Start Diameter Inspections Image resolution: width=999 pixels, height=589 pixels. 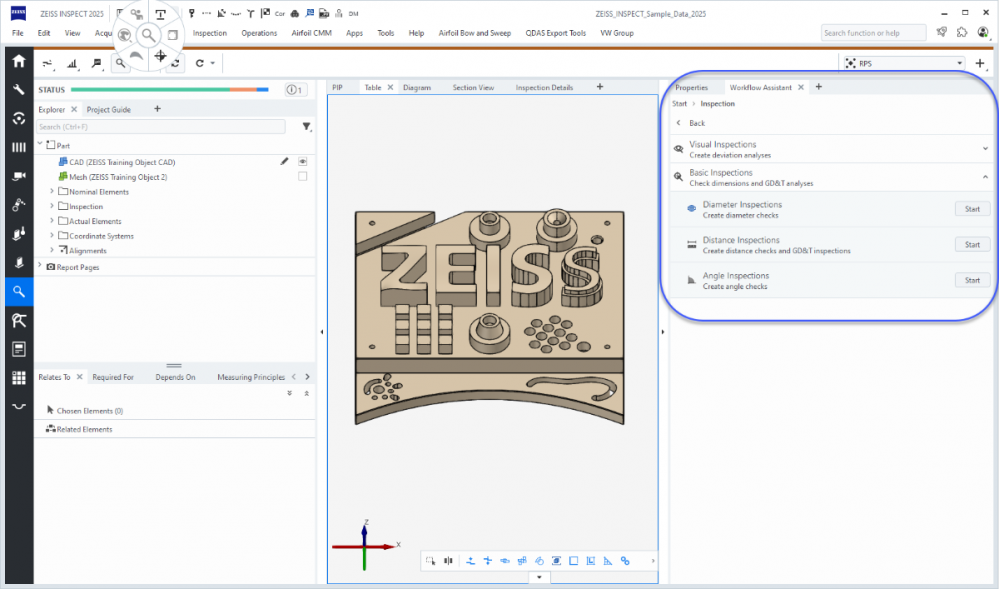click(971, 209)
